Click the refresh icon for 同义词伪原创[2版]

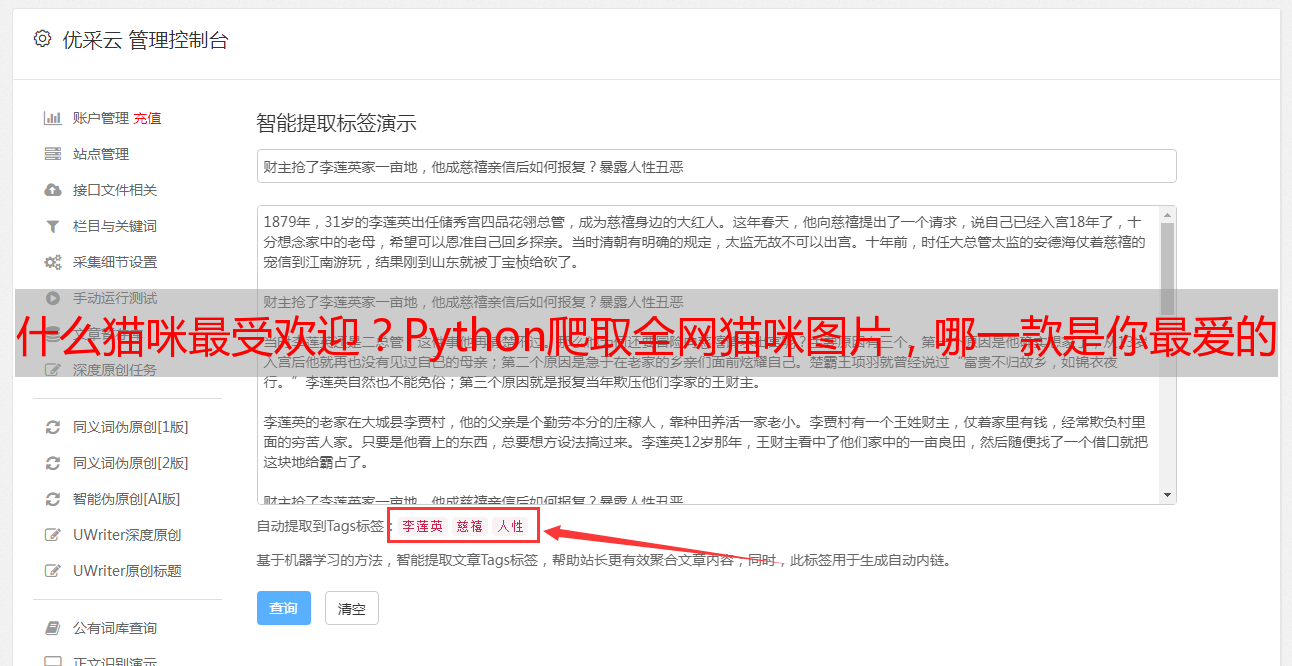click(53, 463)
